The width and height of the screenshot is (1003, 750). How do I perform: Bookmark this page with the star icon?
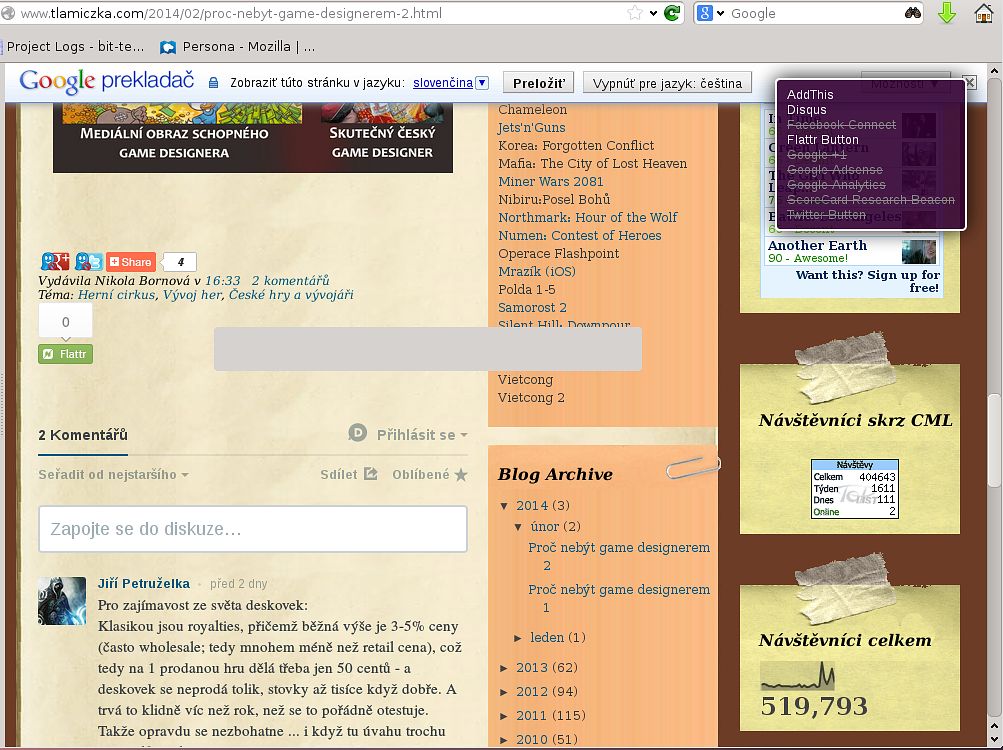point(635,13)
